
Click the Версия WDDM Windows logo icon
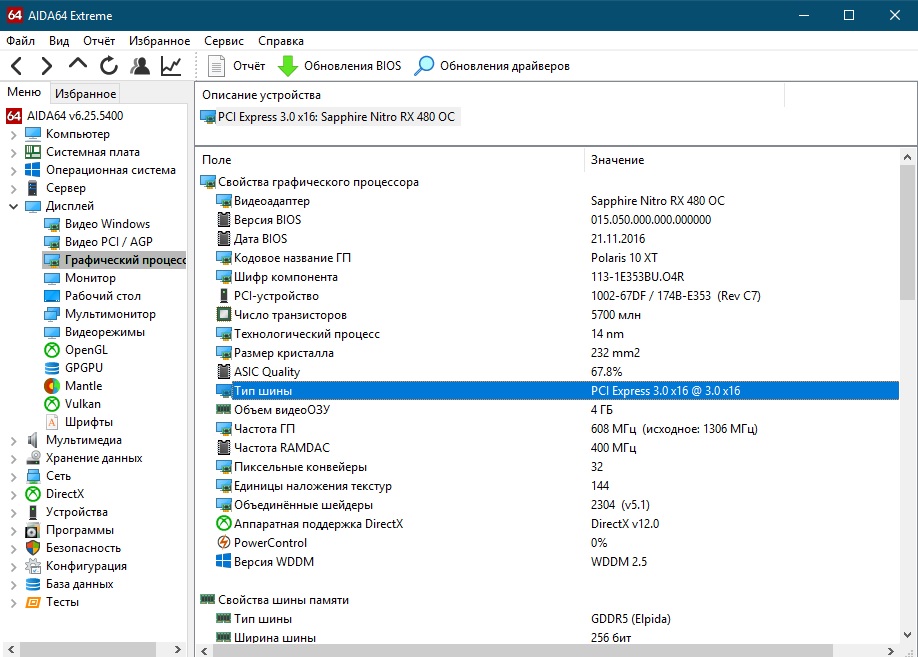pyautogui.click(x=224, y=562)
